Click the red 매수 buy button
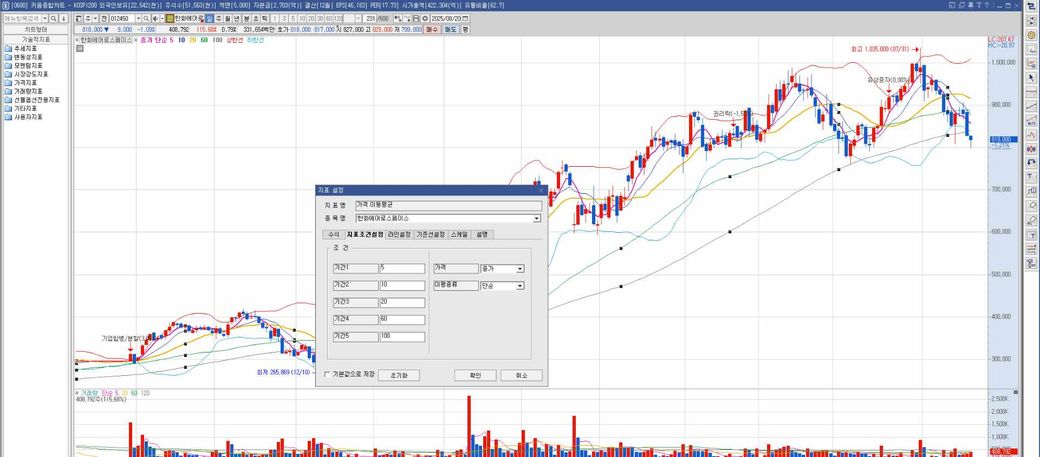The height and width of the screenshot is (457, 1040). tap(432, 30)
